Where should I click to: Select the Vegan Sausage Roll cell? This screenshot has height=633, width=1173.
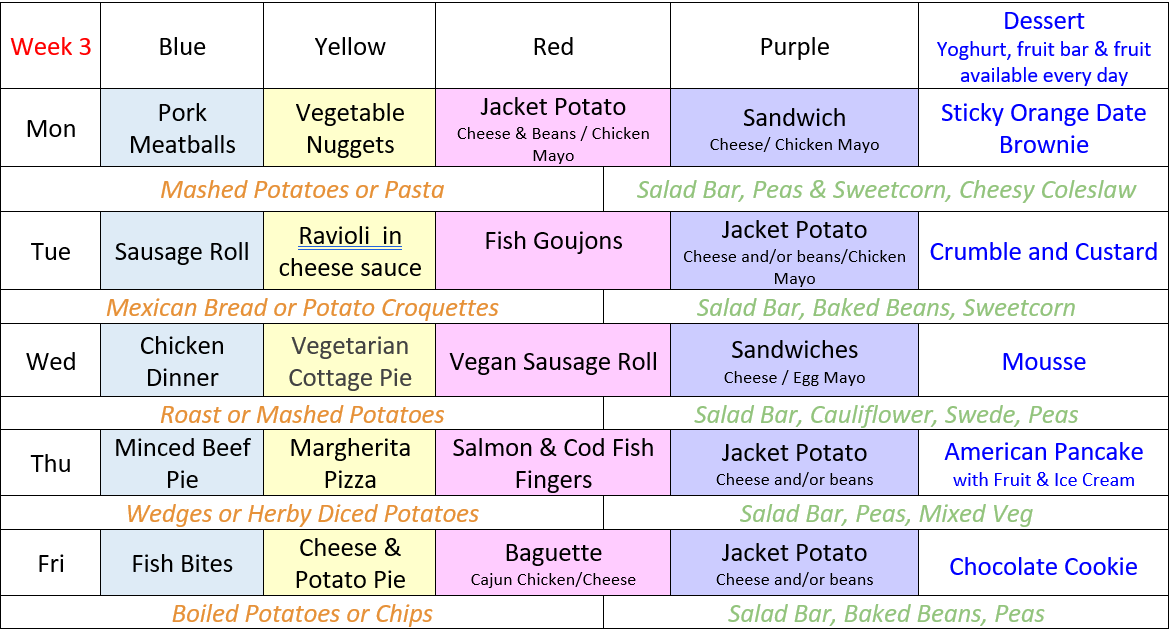pyautogui.click(x=553, y=361)
